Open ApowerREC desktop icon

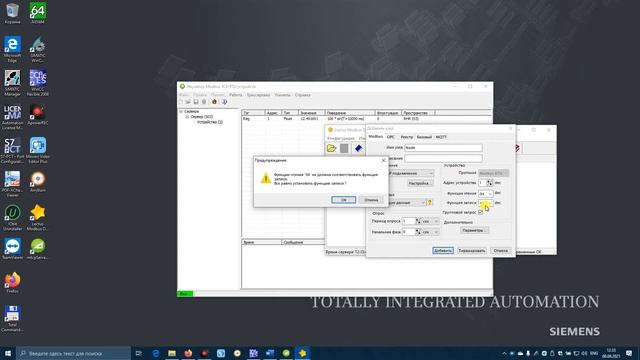coord(38,115)
